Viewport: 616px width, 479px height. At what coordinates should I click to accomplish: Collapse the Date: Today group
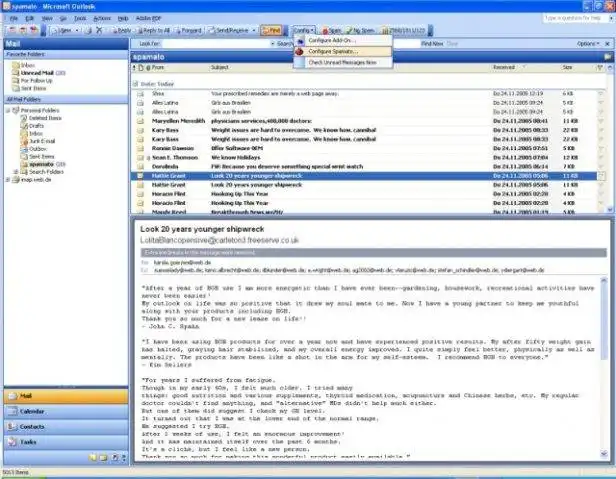click(135, 84)
